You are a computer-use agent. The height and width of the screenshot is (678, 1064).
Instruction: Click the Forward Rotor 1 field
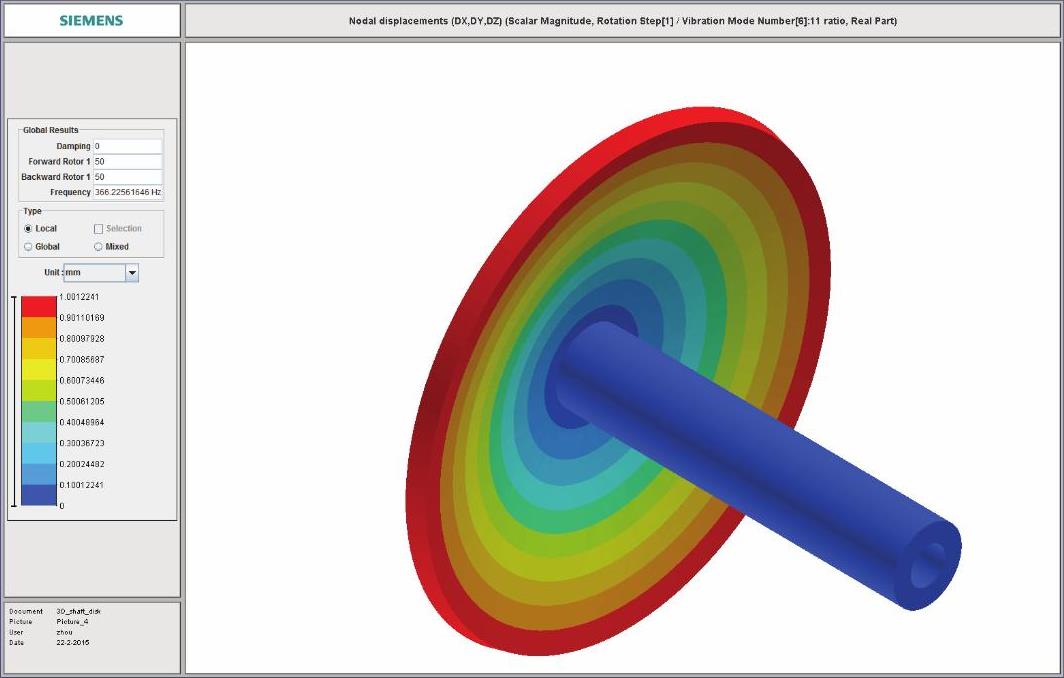pos(127,161)
